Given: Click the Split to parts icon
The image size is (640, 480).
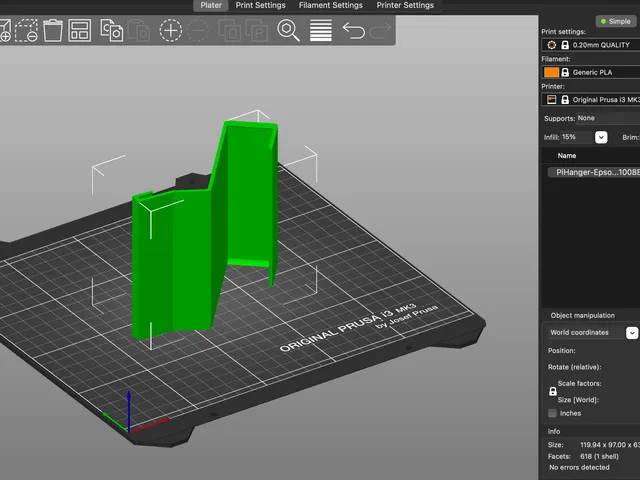Looking at the screenshot, I should (x=257, y=30).
